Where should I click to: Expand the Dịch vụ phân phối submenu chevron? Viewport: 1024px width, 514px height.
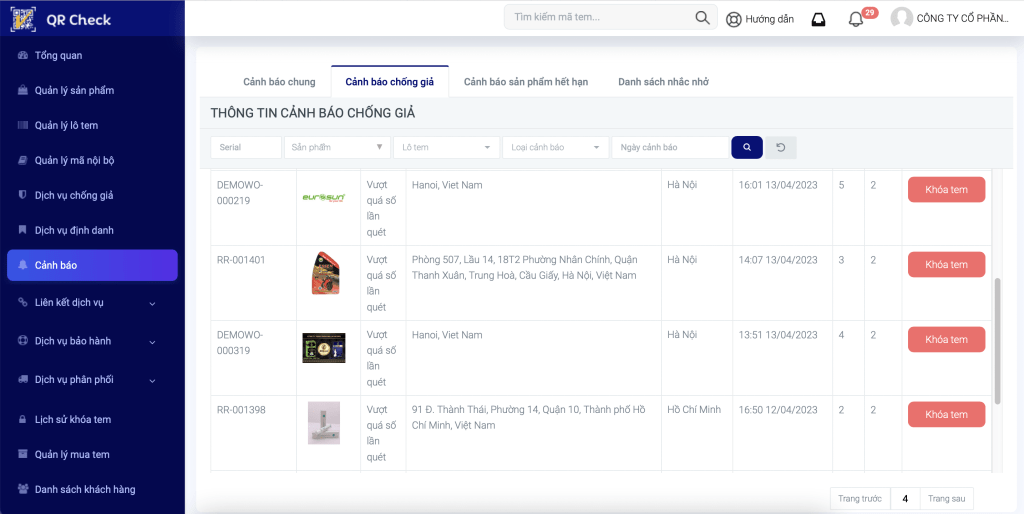pos(152,381)
